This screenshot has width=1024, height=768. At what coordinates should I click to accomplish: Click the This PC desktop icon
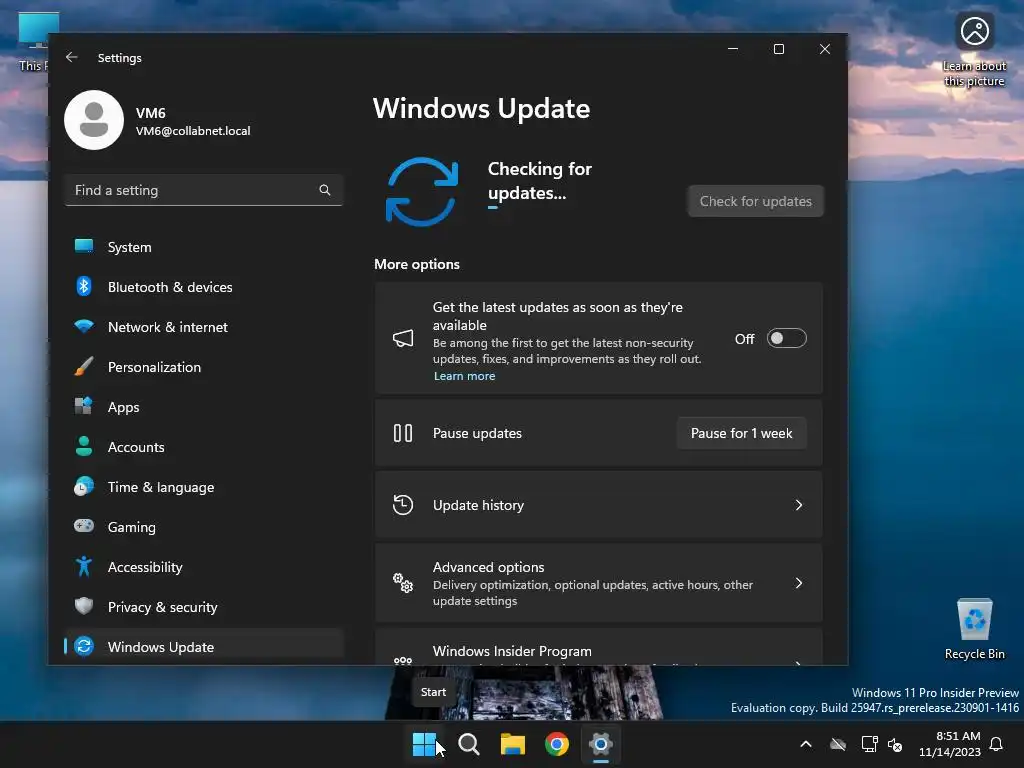(x=33, y=42)
